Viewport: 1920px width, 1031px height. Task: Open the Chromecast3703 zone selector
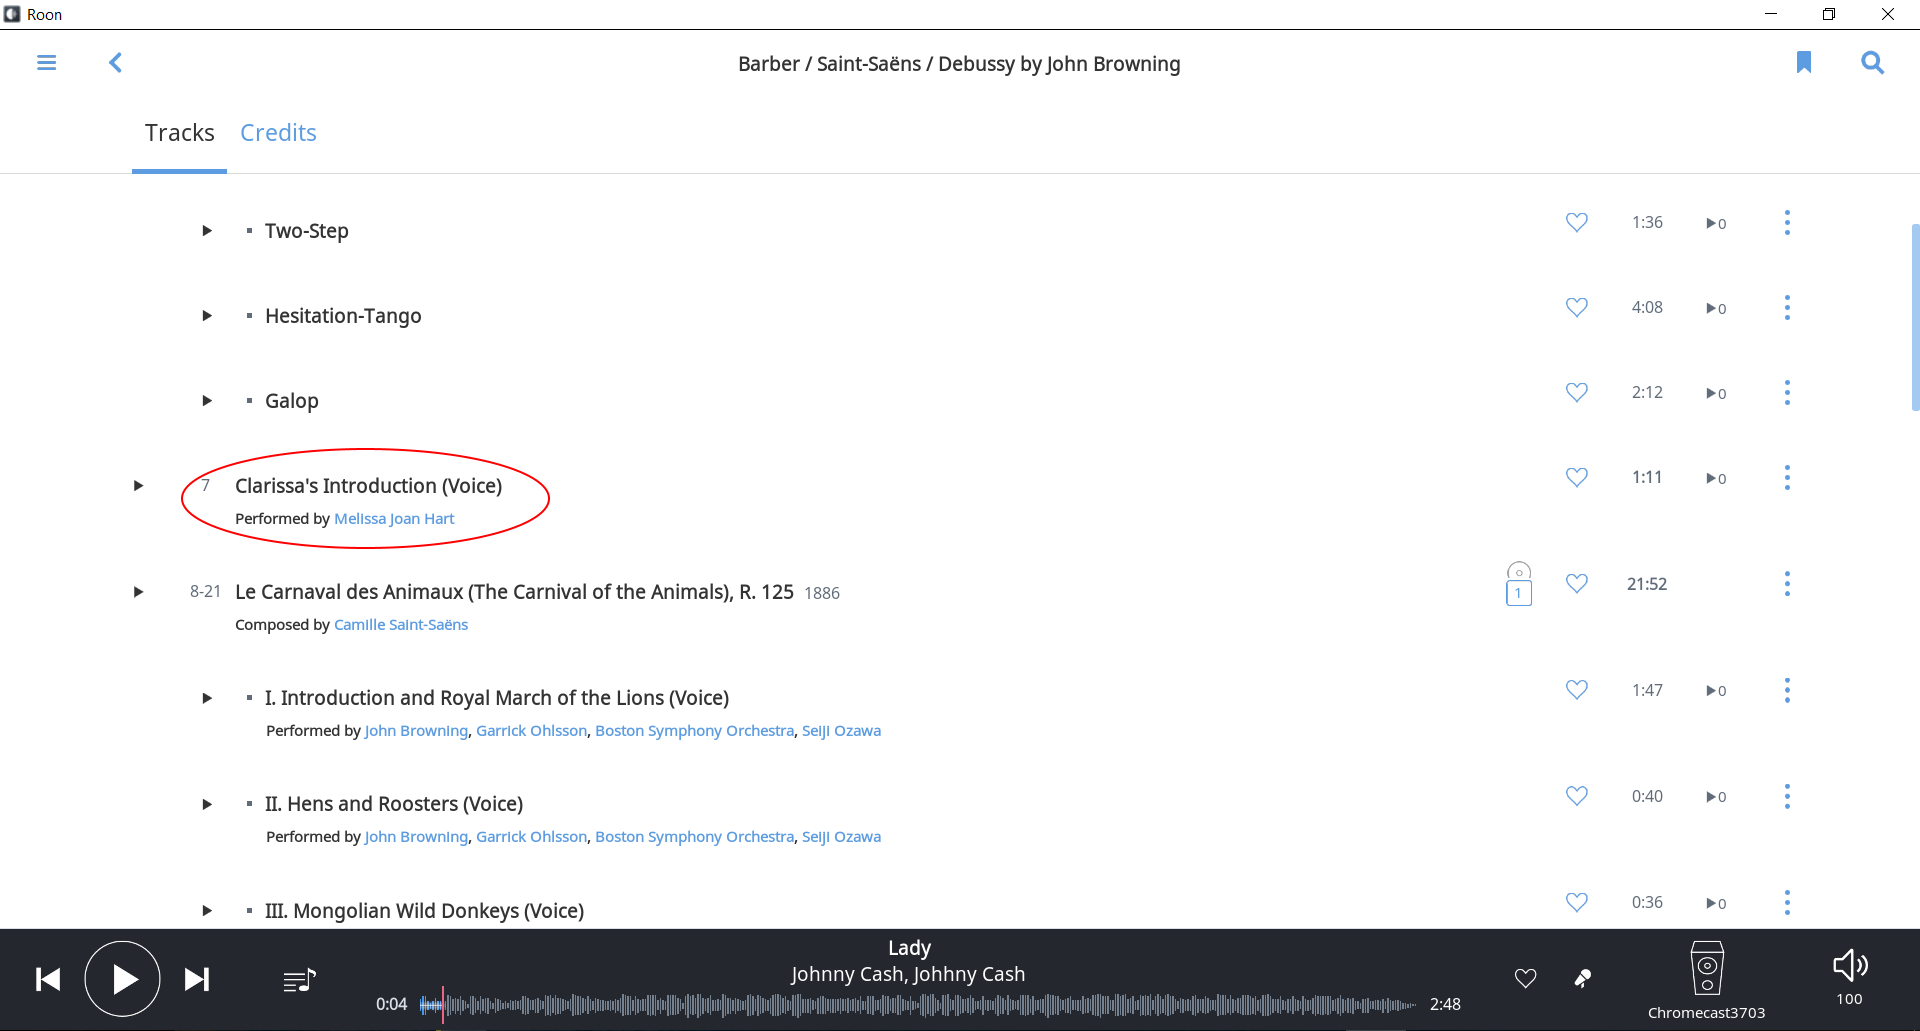click(x=1706, y=980)
